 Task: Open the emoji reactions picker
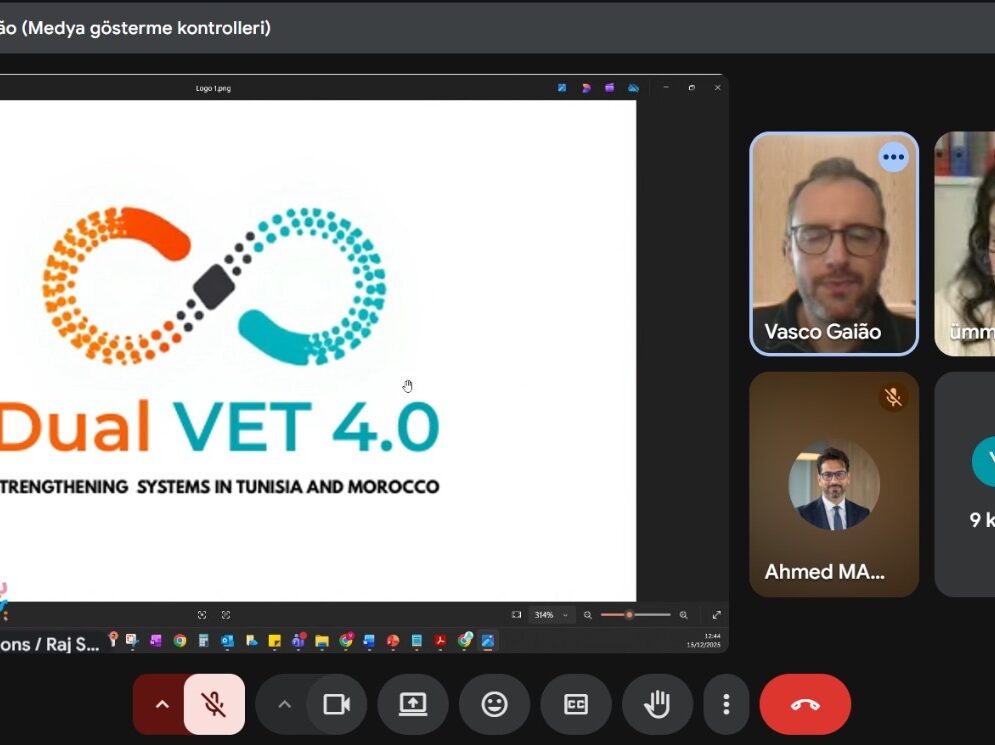coord(494,705)
